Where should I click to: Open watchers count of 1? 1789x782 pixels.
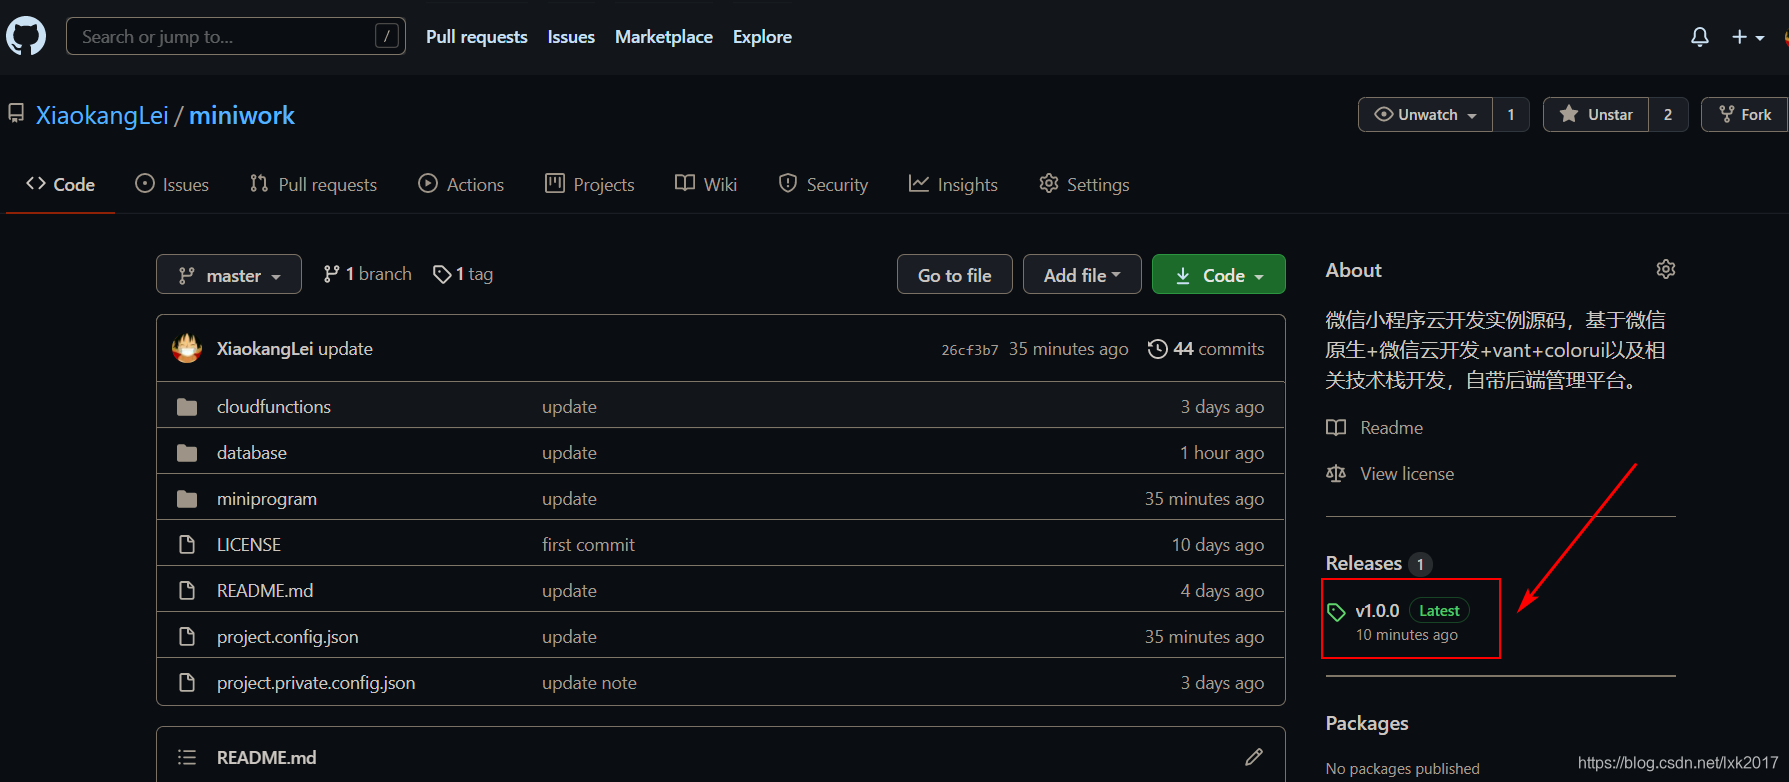1511,115
